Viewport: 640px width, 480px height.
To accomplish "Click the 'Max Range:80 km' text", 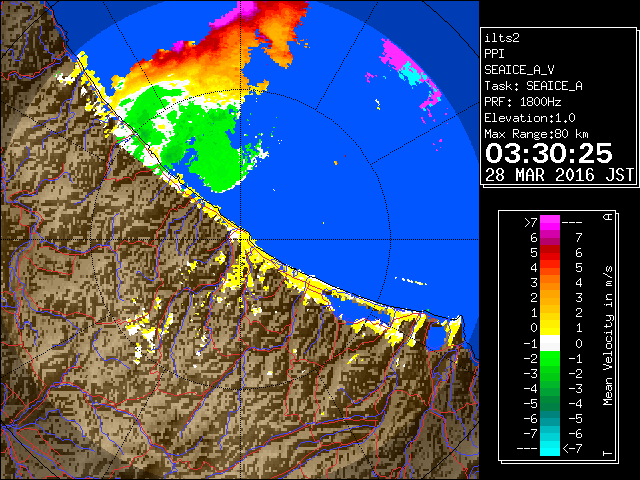I will click(x=536, y=134).
